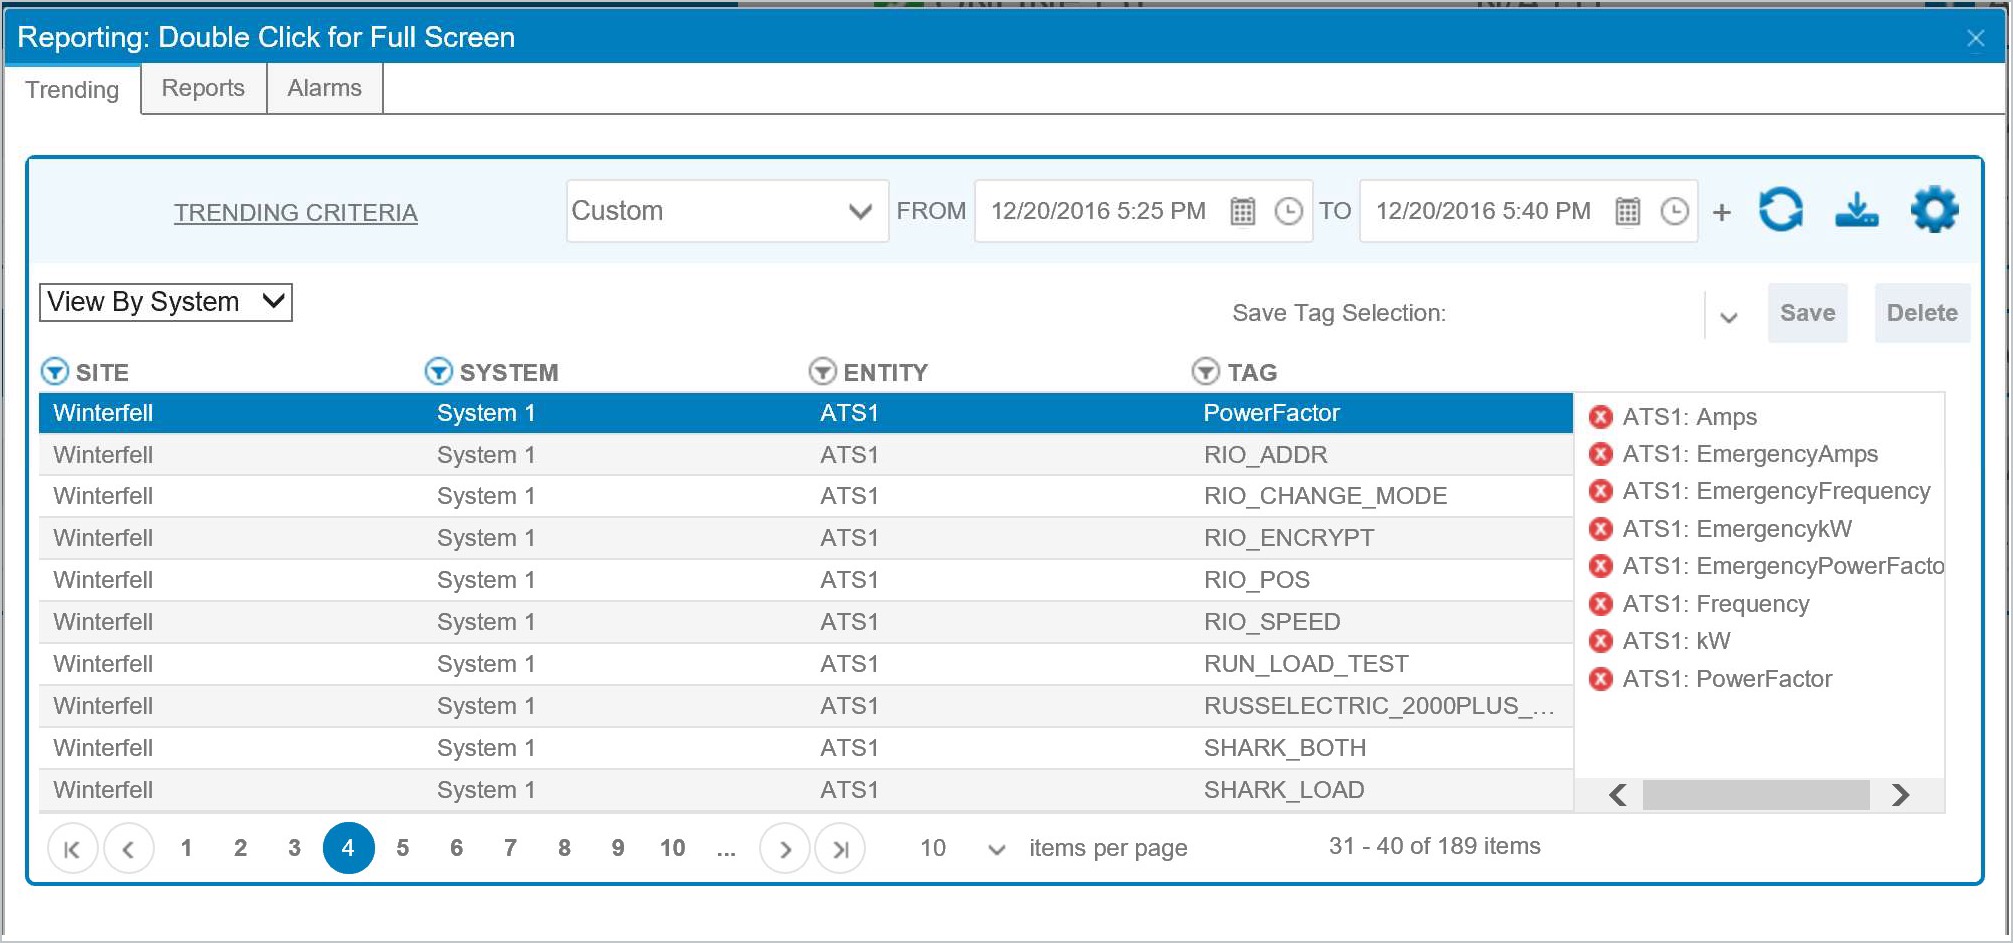This screenshot has width=2013, height=943.
Task: Click the TRENDING CRITERIA link
Action: (x=296, y=213)
